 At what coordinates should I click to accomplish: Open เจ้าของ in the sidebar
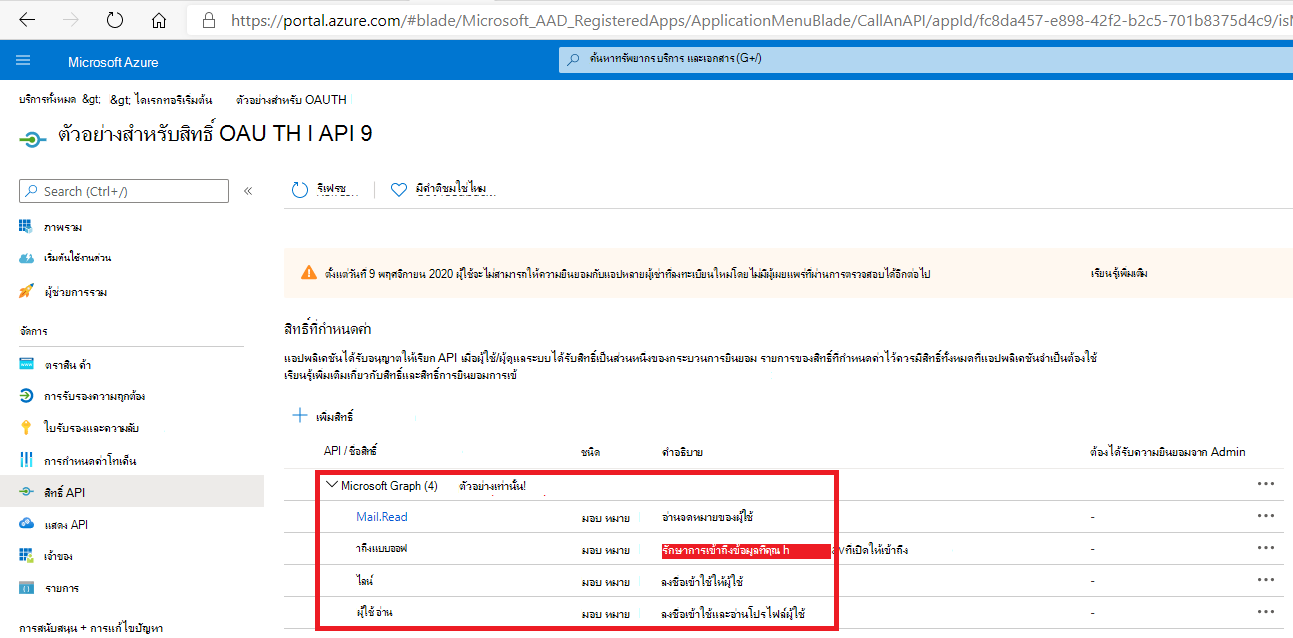[x=58, y=556]
